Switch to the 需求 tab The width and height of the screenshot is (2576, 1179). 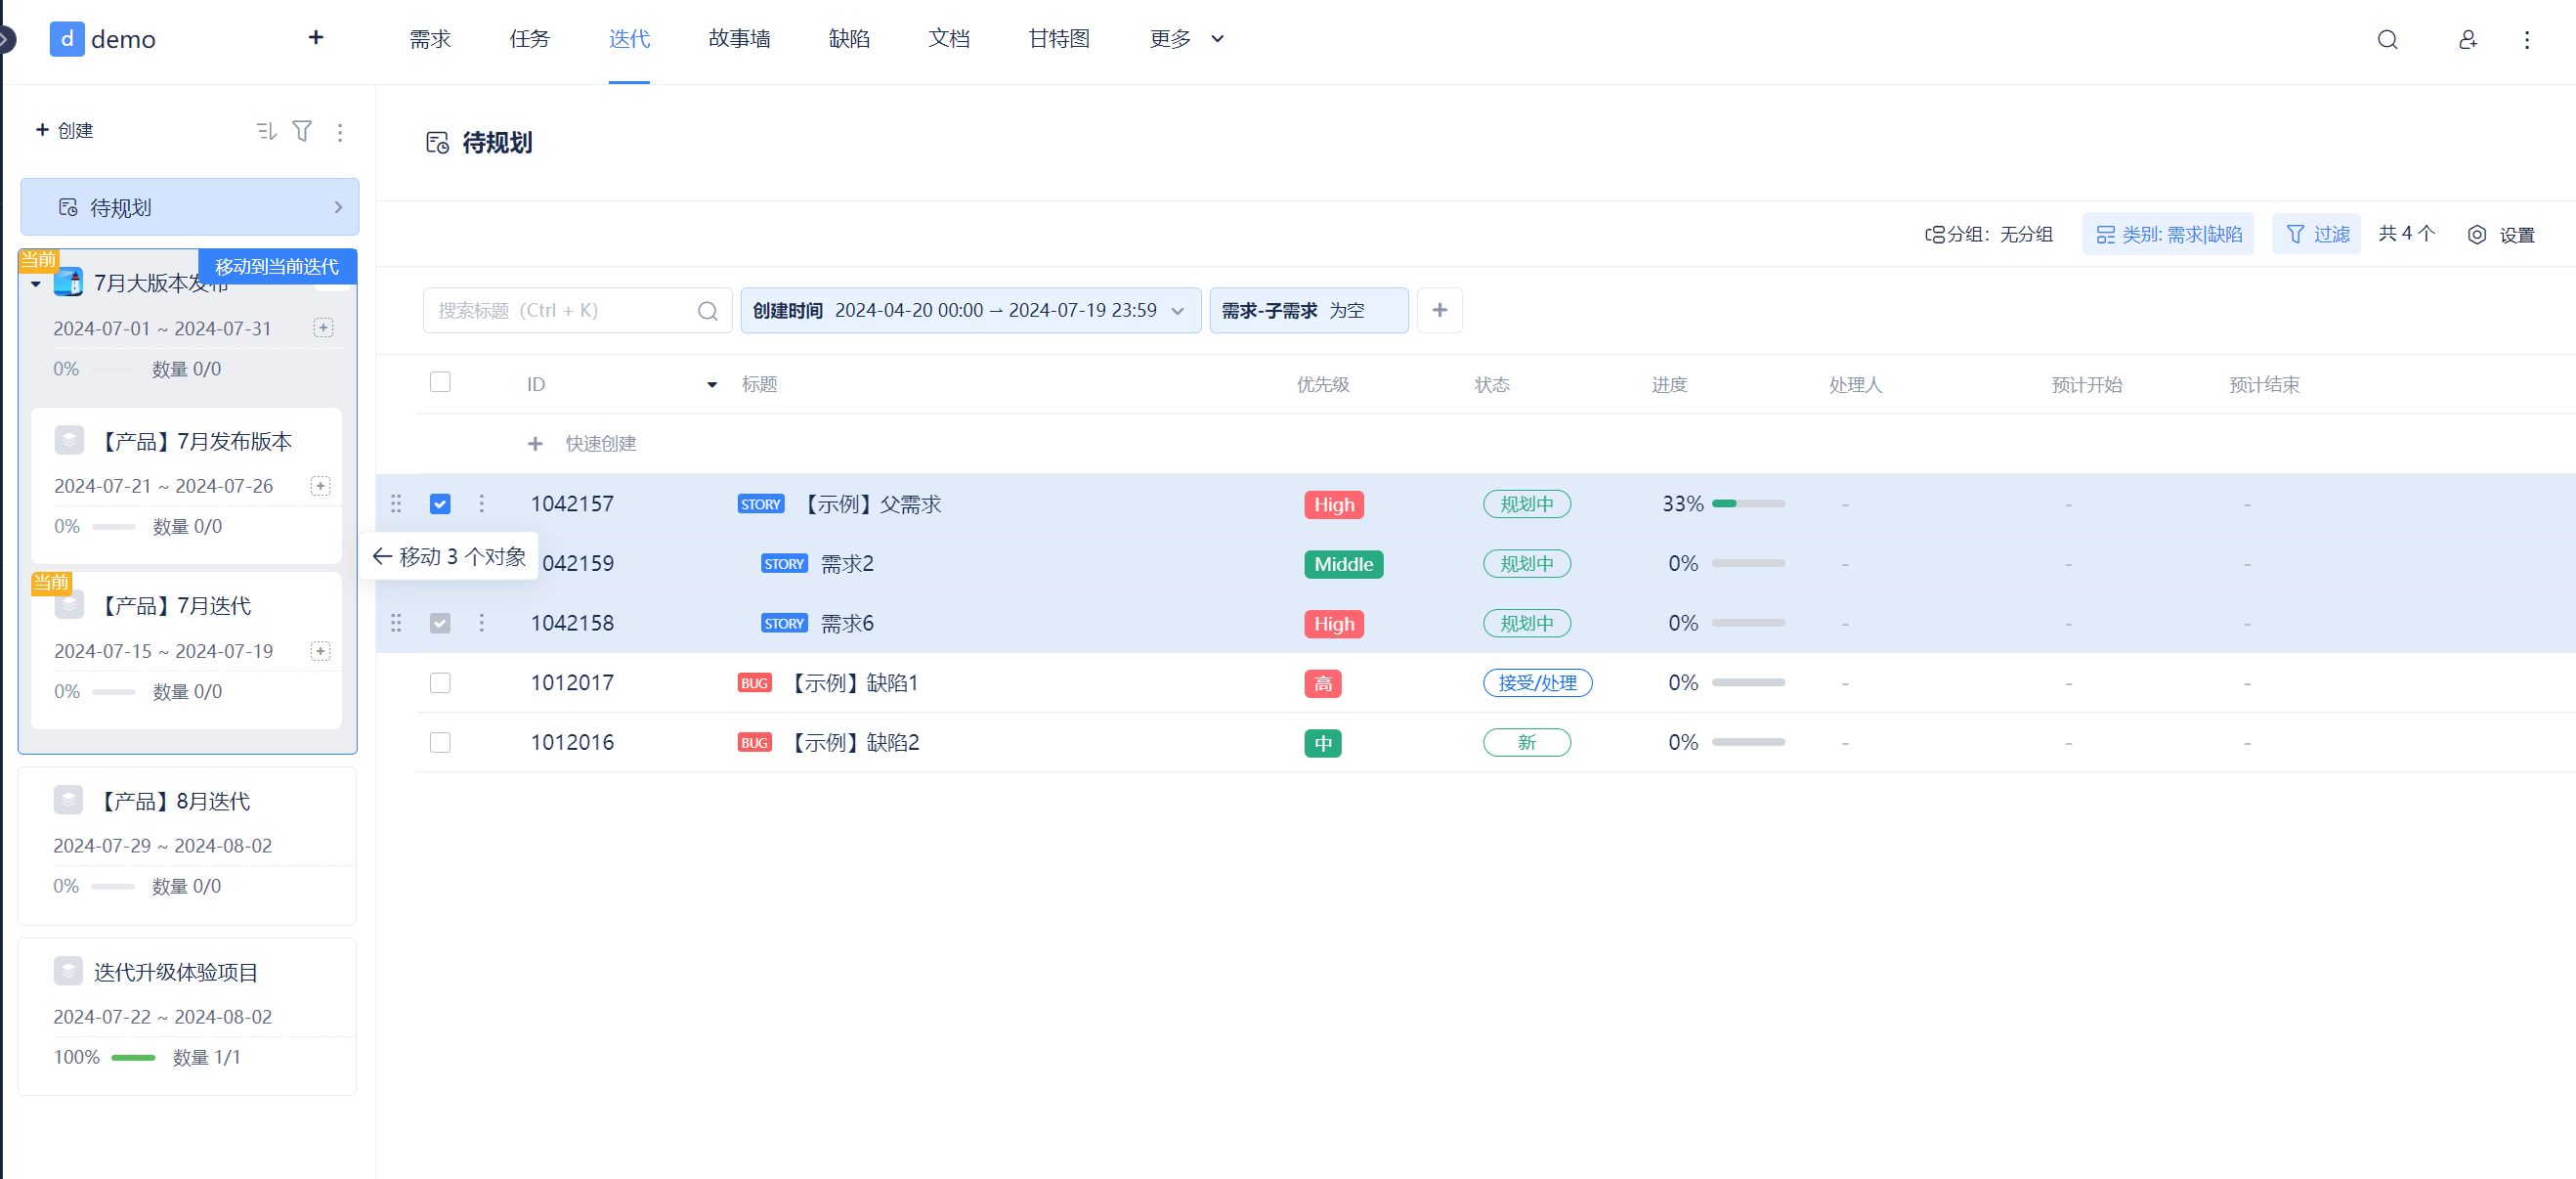click(x=430, y=39)
